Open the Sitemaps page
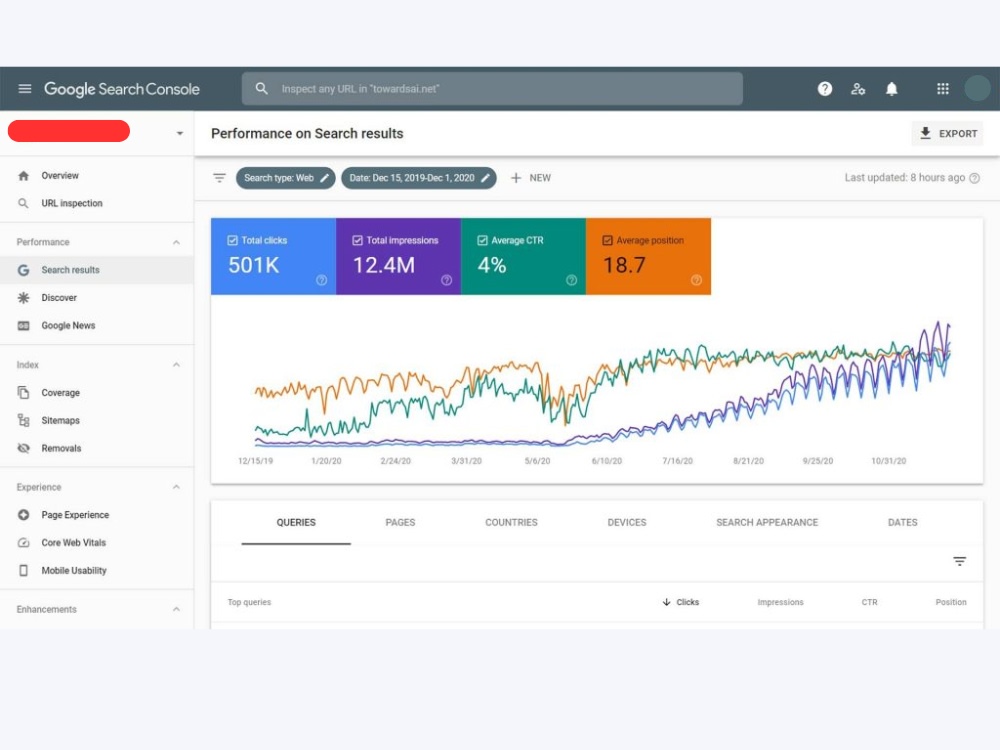1000x750 pixels. (96, 420)
